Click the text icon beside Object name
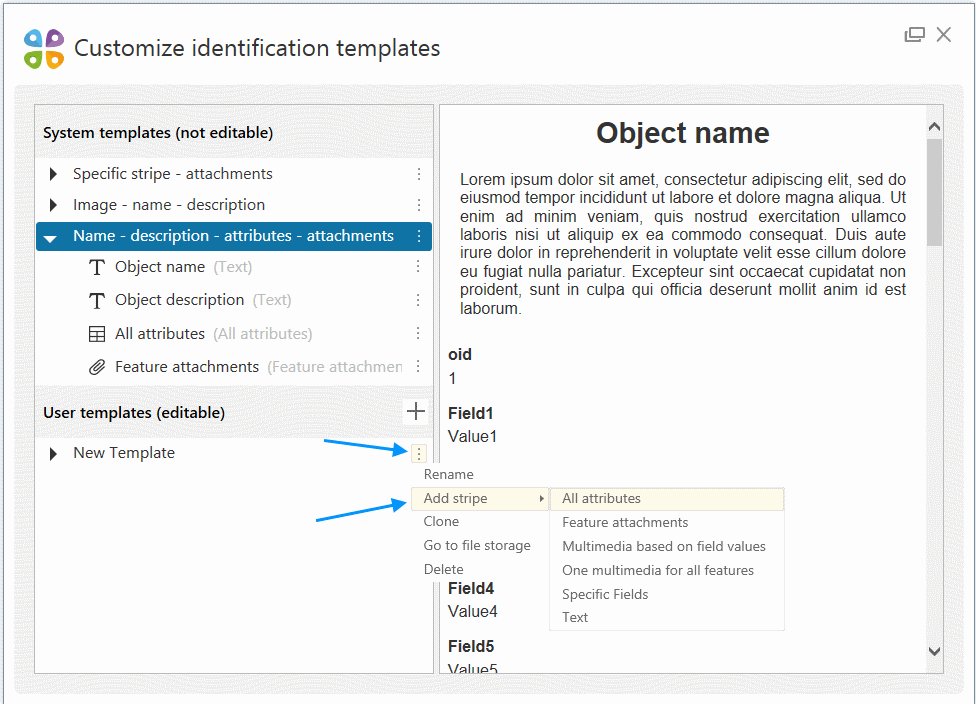 click(97, 268)
